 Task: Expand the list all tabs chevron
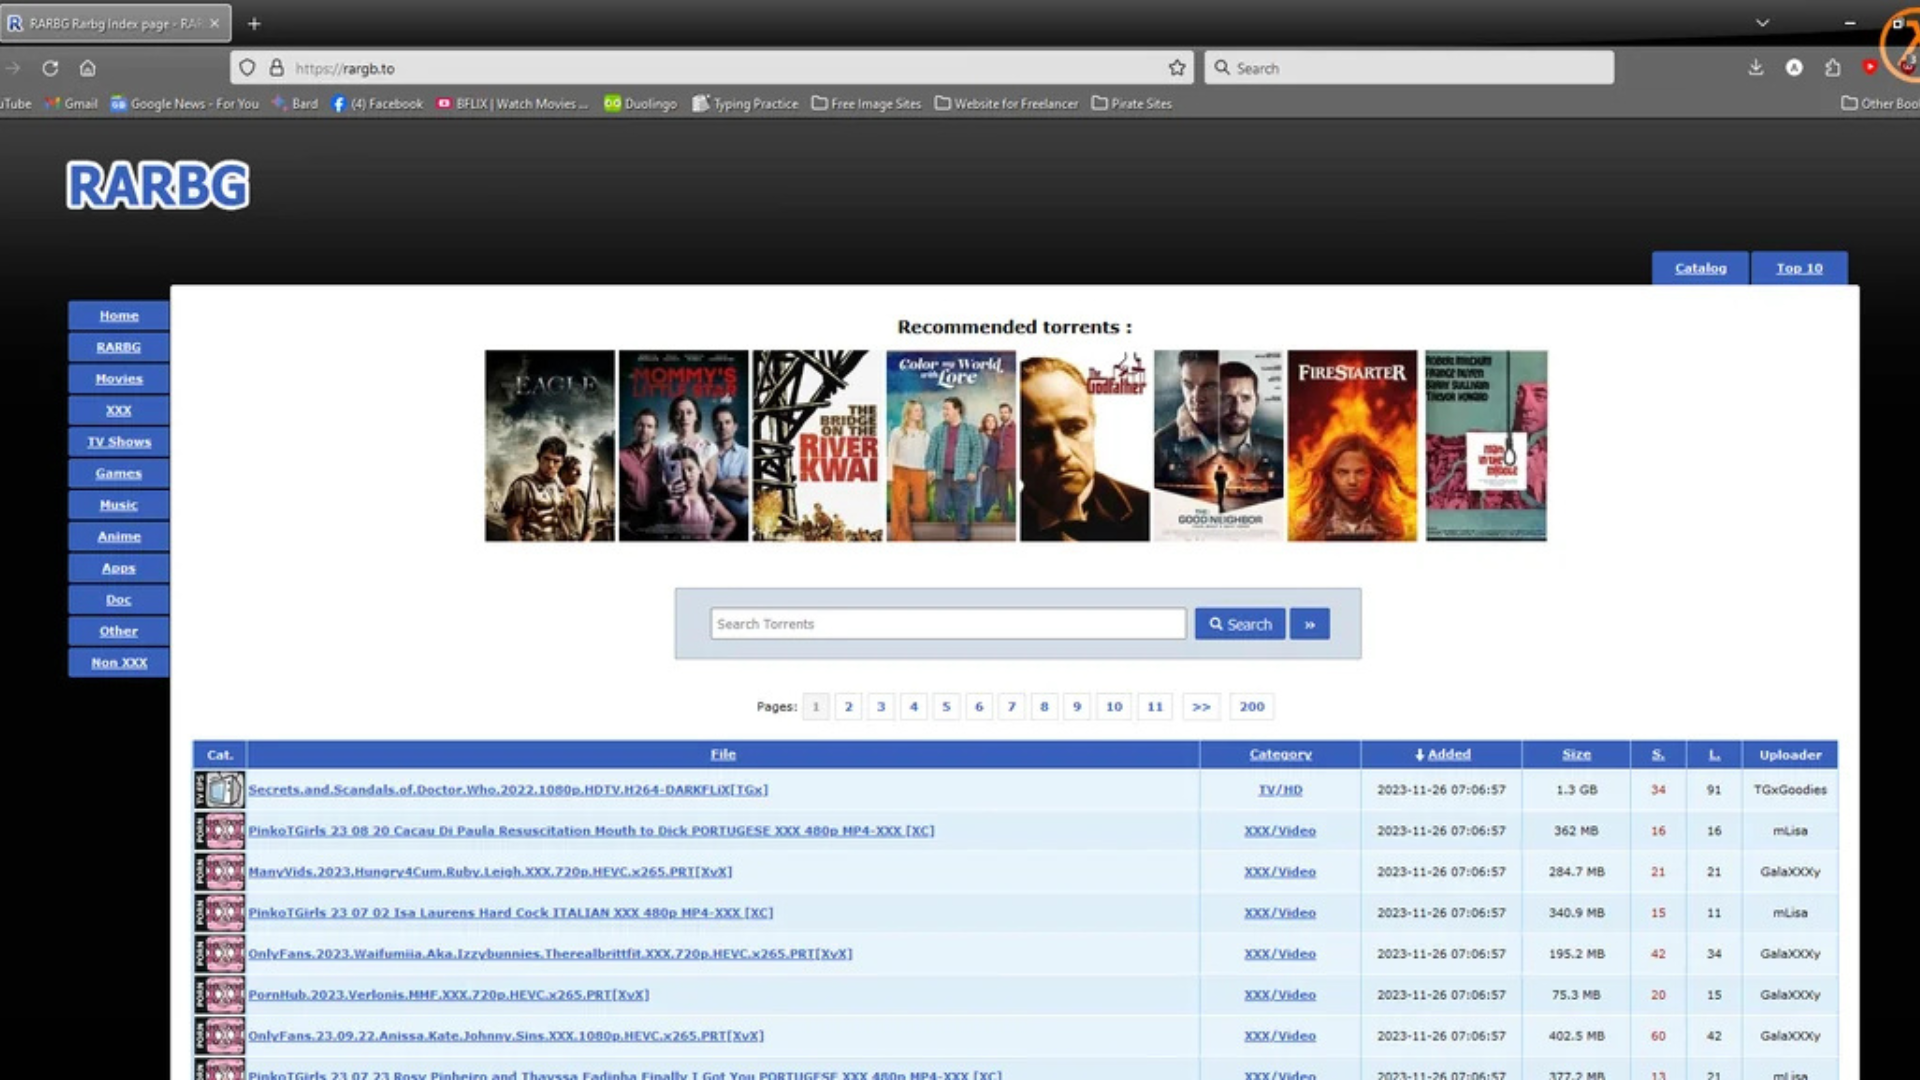1762,23
